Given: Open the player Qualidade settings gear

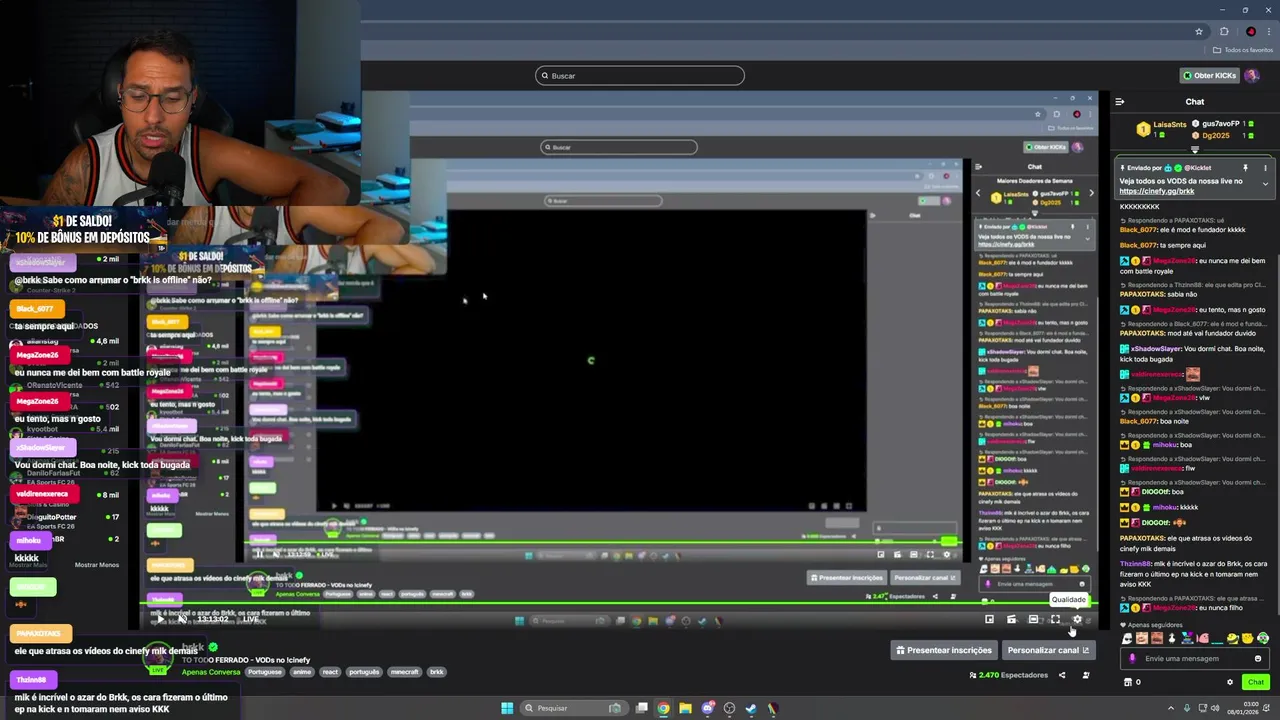Looking at the screenshot, I should coord(1077,620).
